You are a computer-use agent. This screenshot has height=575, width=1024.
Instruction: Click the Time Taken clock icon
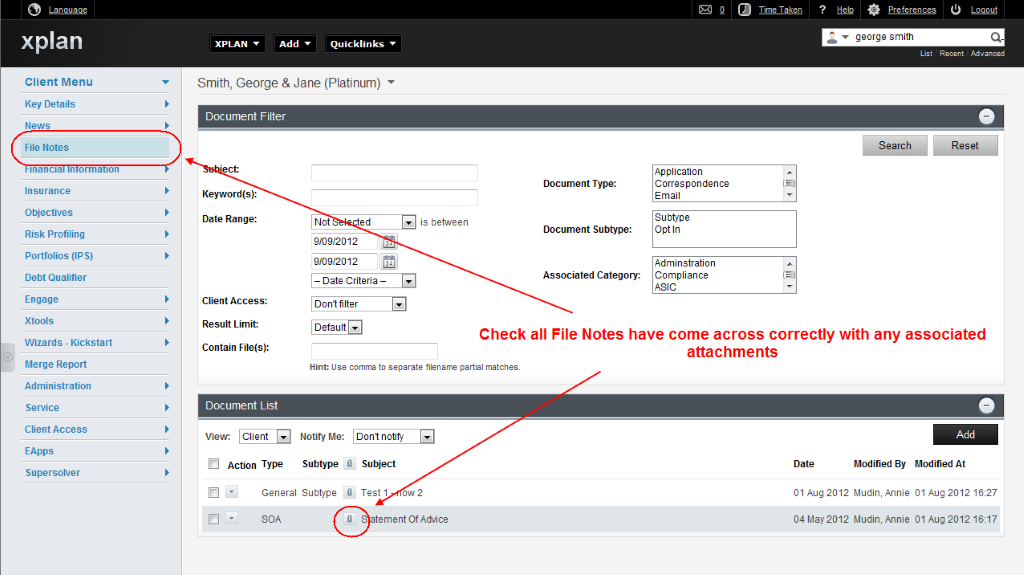coord(744,10)
